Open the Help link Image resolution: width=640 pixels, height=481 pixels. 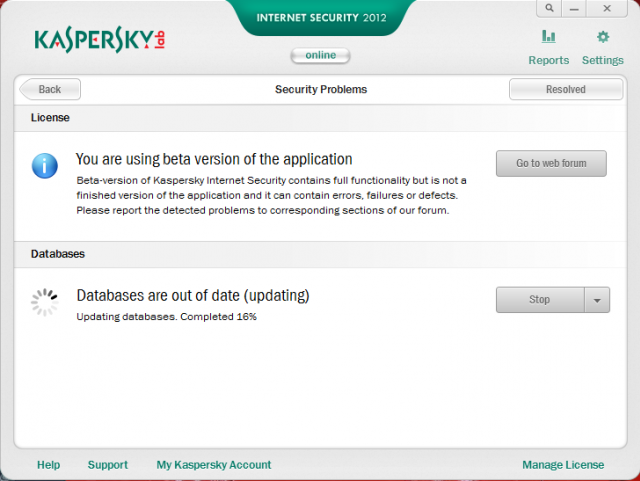click(x=48, y=465)
